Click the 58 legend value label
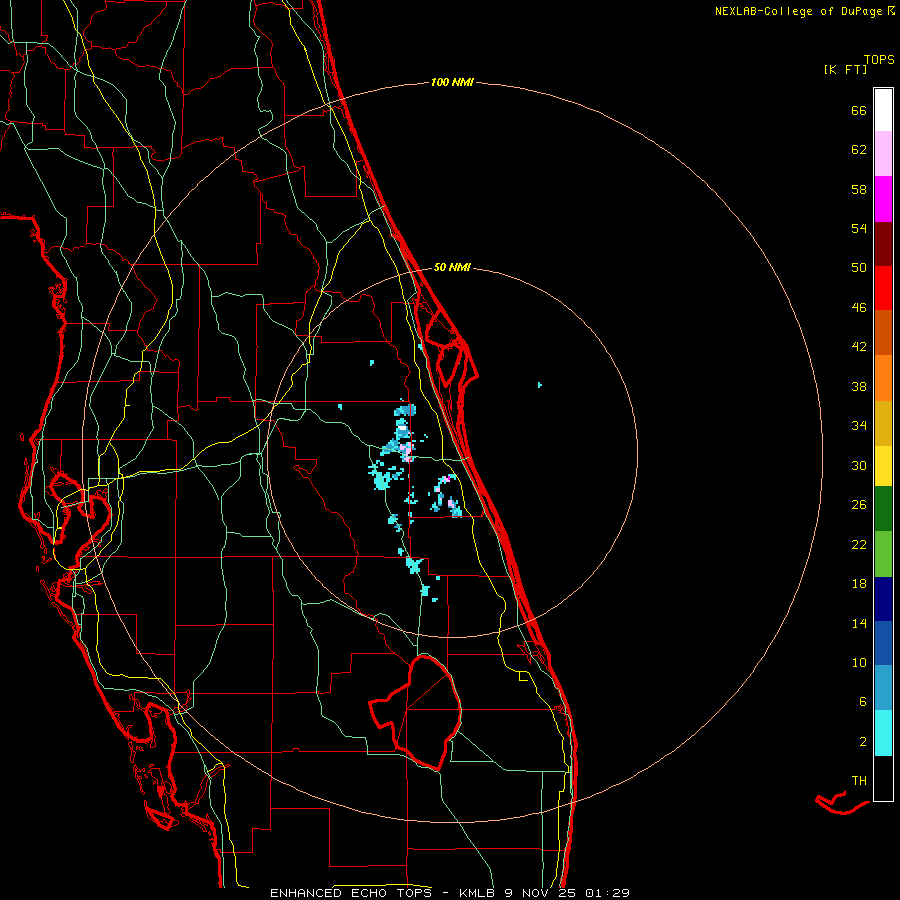The image size is (900, 900). 859,189
